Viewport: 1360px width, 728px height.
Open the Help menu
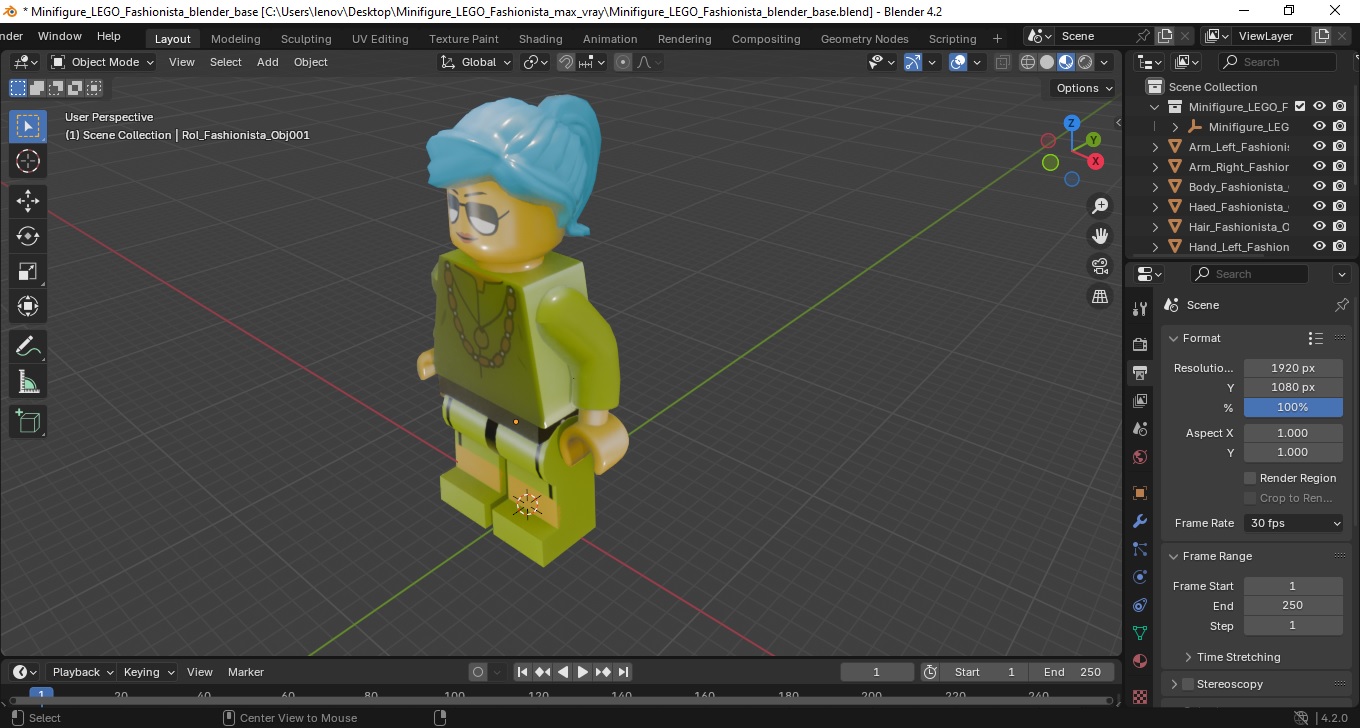(109, 36)
